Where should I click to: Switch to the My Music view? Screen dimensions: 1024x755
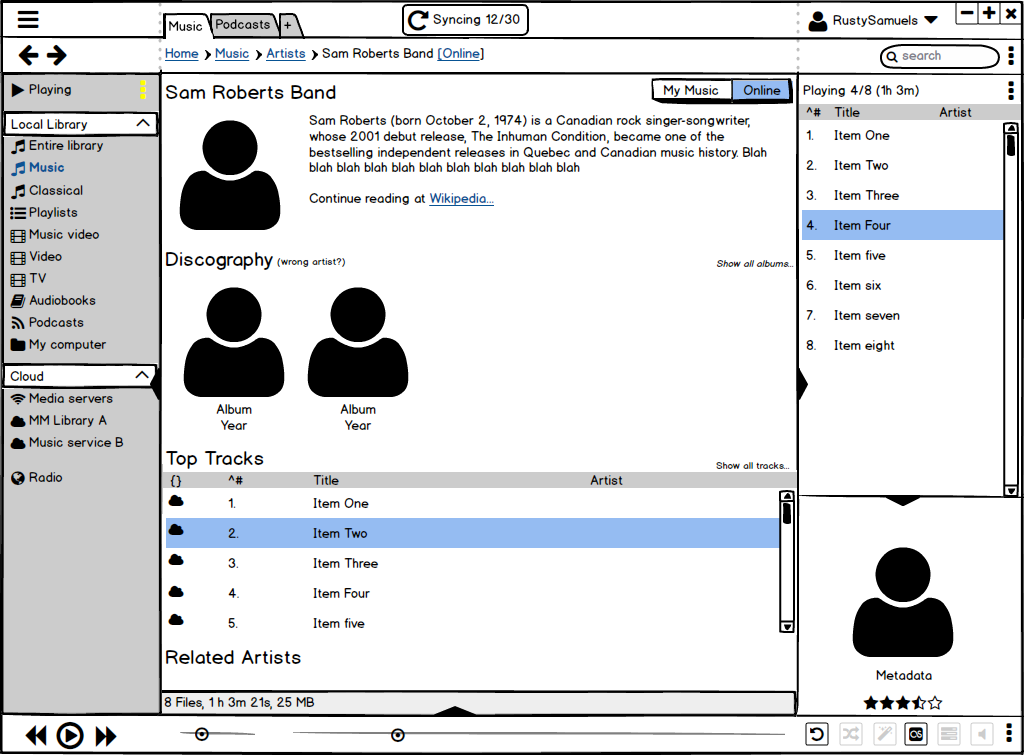(x=691, y=90)
